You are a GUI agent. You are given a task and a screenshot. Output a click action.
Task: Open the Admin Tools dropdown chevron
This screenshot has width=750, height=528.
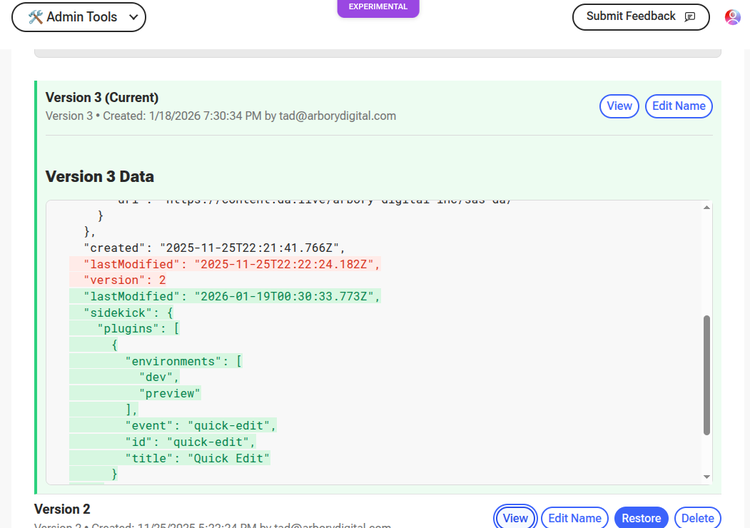click(134, 17)
